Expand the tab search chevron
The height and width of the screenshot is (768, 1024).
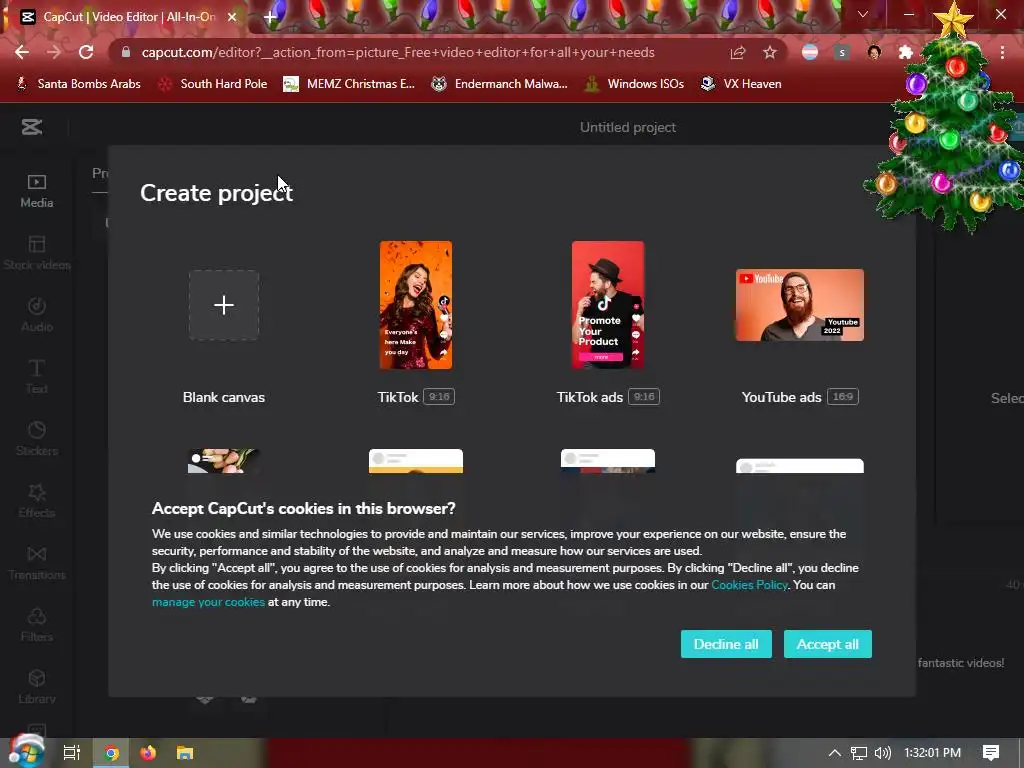coord(863,14)
